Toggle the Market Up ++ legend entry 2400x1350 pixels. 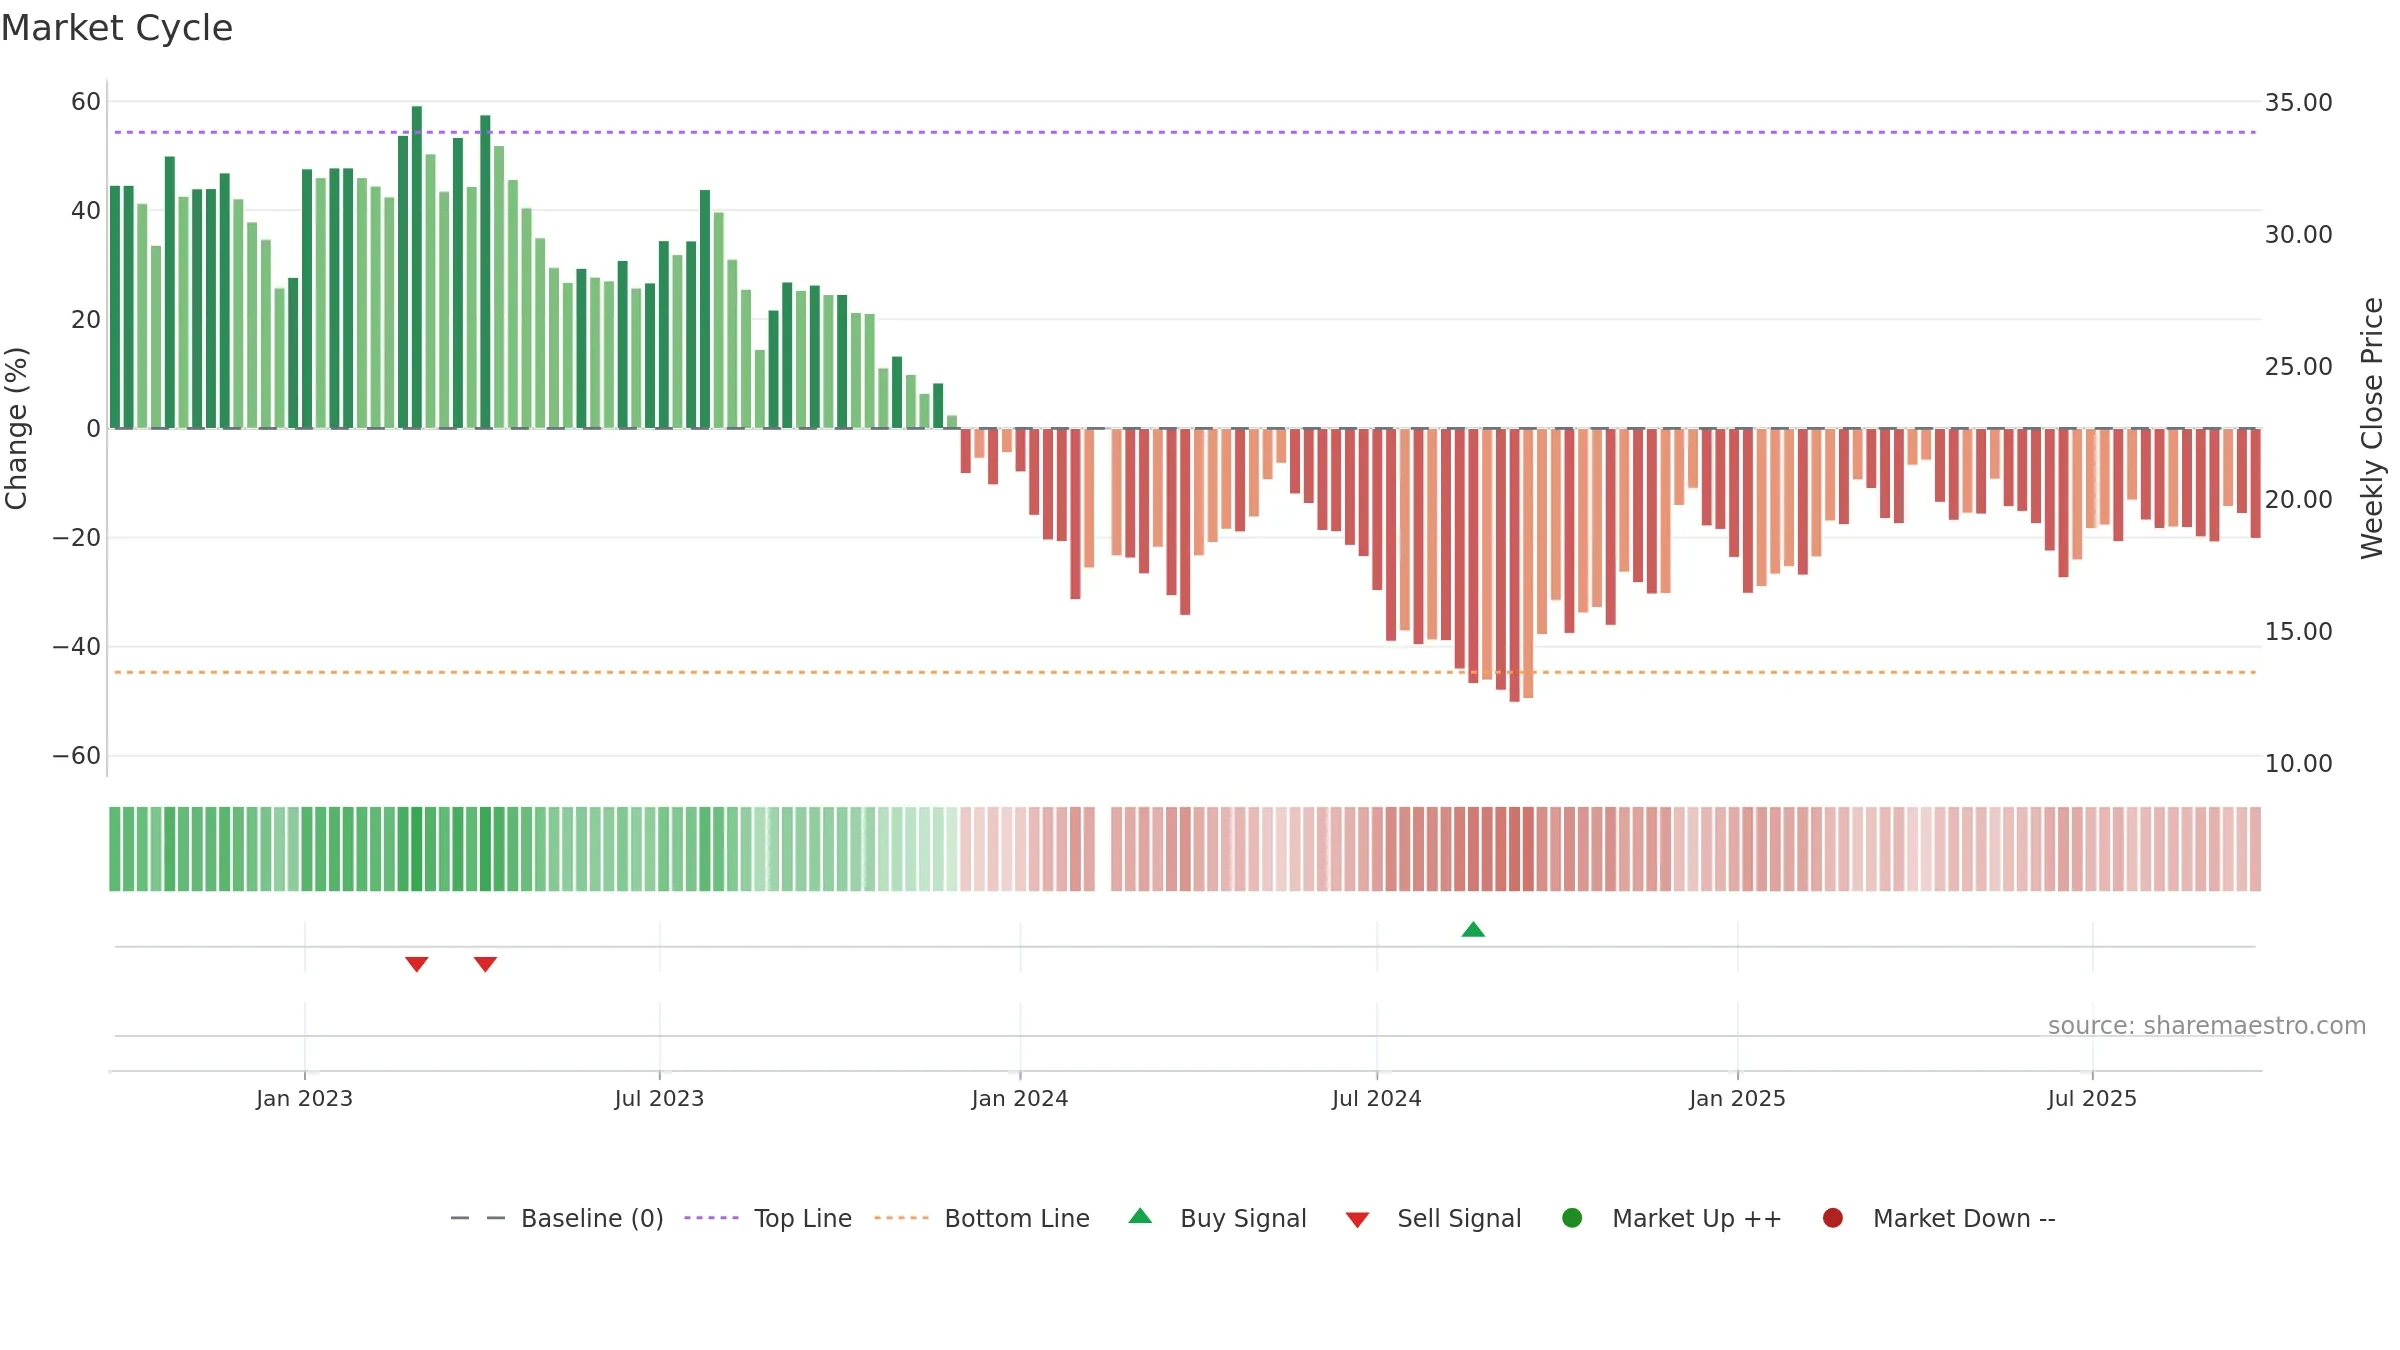pos(1671,1218)
